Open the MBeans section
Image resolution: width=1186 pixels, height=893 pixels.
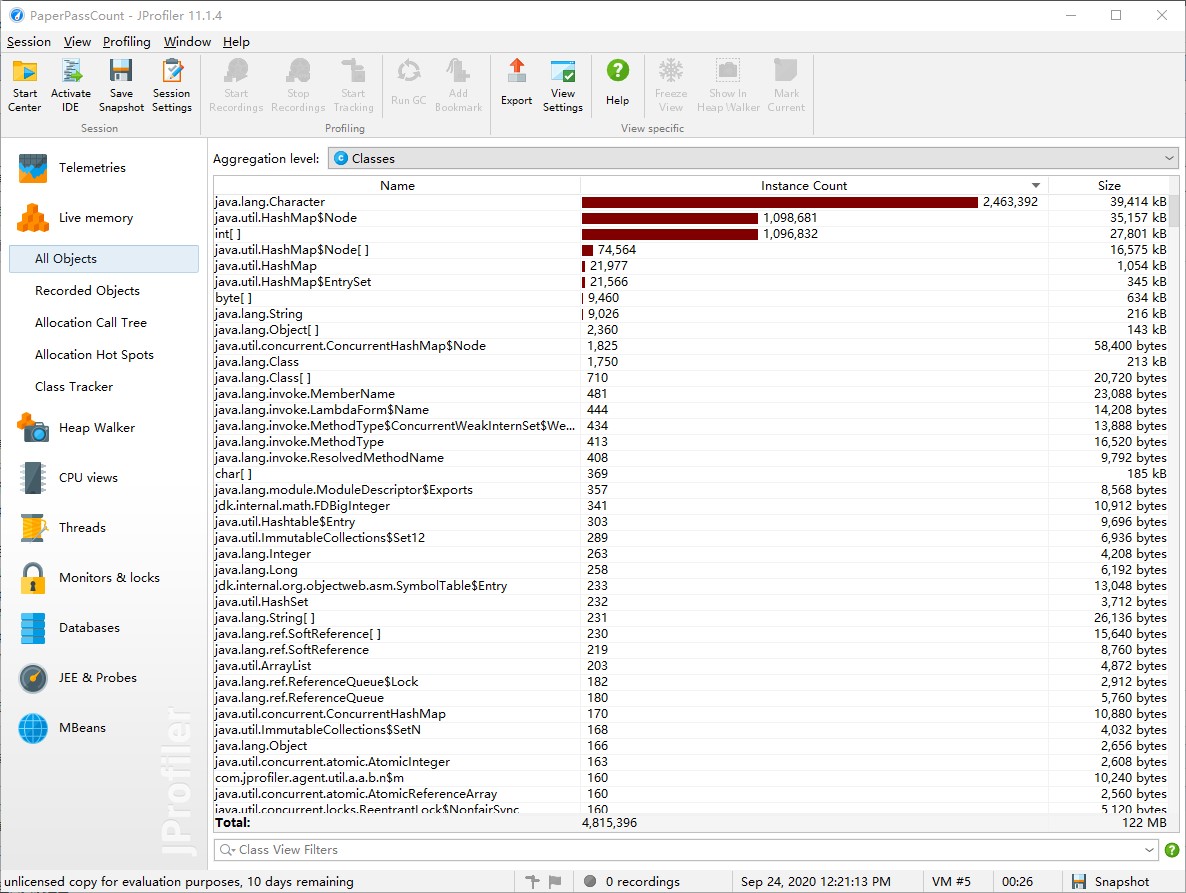pyautogui.click(x=106, y=727)
